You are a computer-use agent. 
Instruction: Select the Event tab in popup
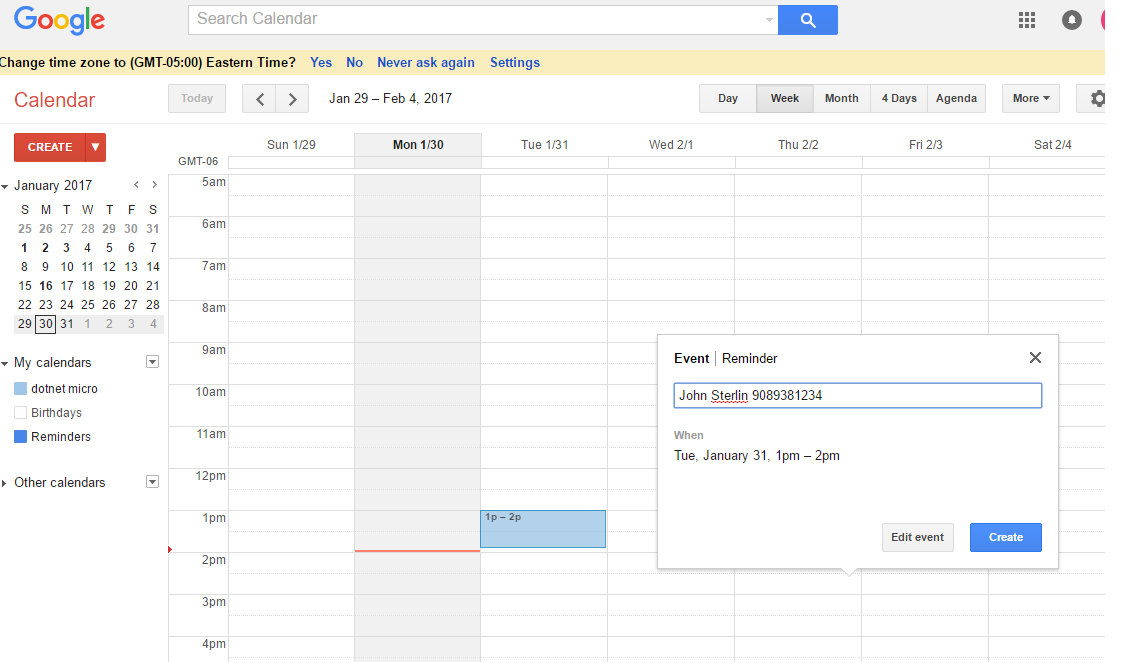691,358
